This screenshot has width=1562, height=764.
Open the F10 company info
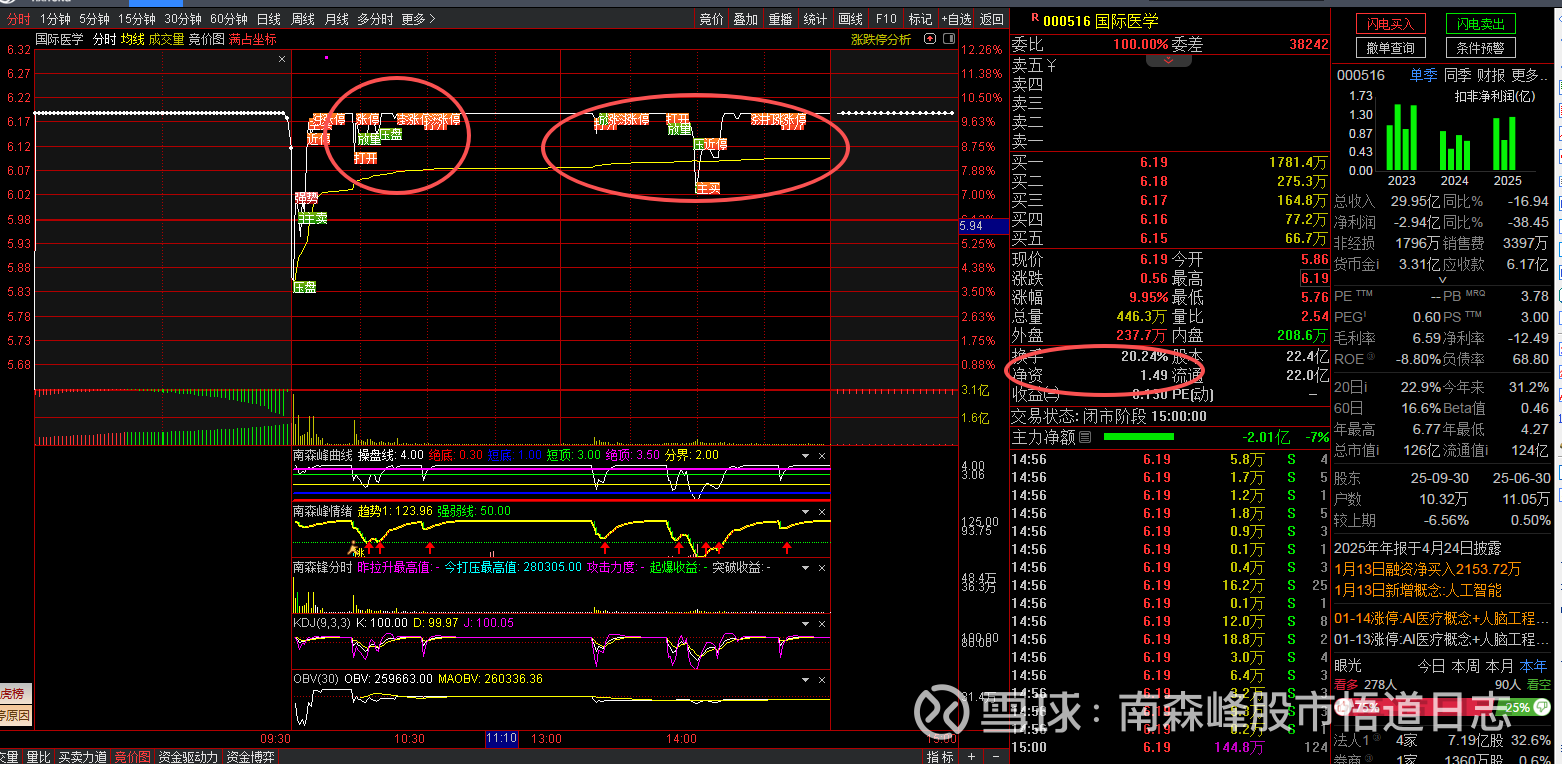click(886, 19)
